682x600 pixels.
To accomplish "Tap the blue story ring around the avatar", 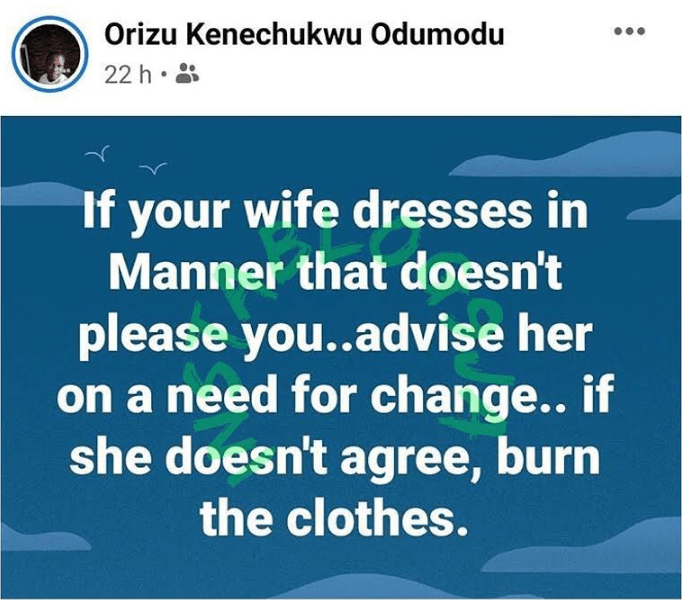I will coord(50,54).
